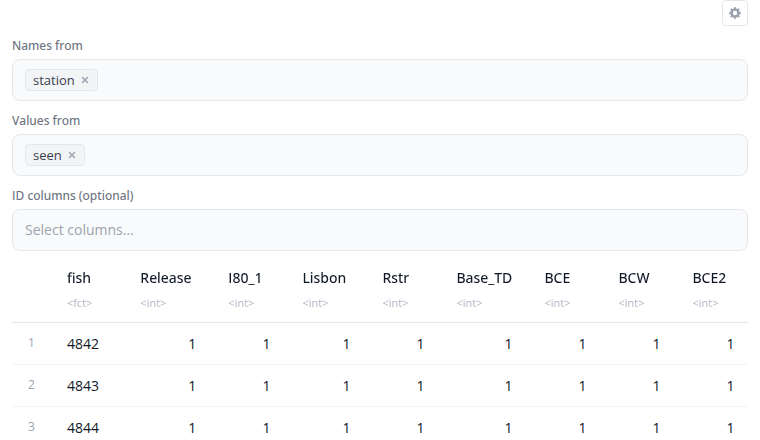Viewport: 760px width, 440px height.
Task: Click the BCW column header
Action: pos(633,278)
